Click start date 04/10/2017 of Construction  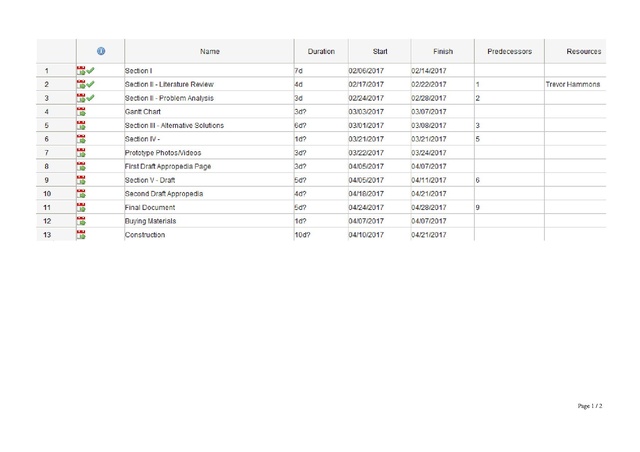coord(366,235)
